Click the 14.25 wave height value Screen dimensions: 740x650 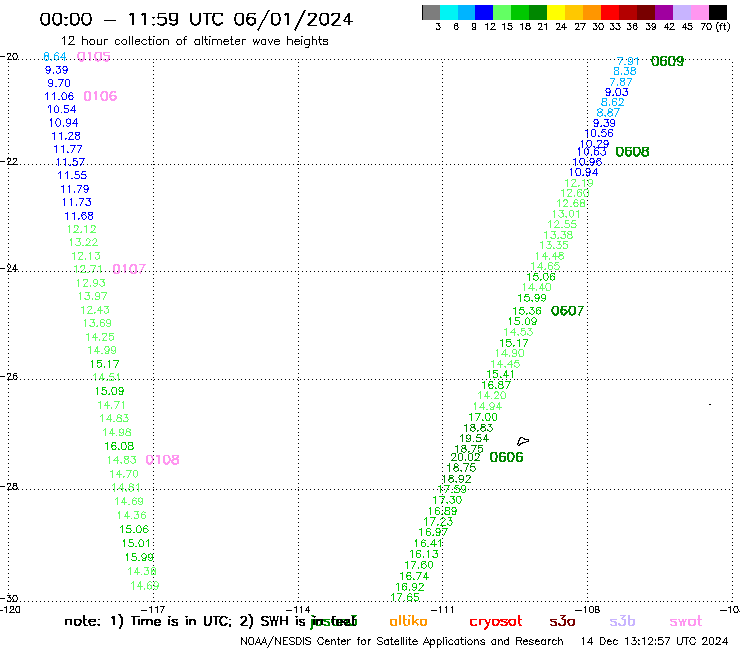(x=100, y=337)
